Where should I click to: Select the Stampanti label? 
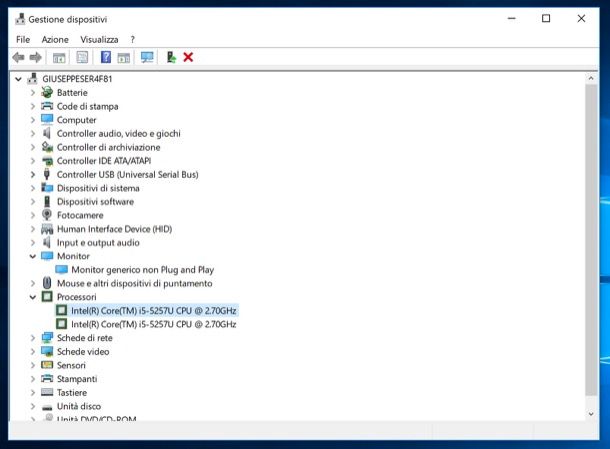point(77,379)
